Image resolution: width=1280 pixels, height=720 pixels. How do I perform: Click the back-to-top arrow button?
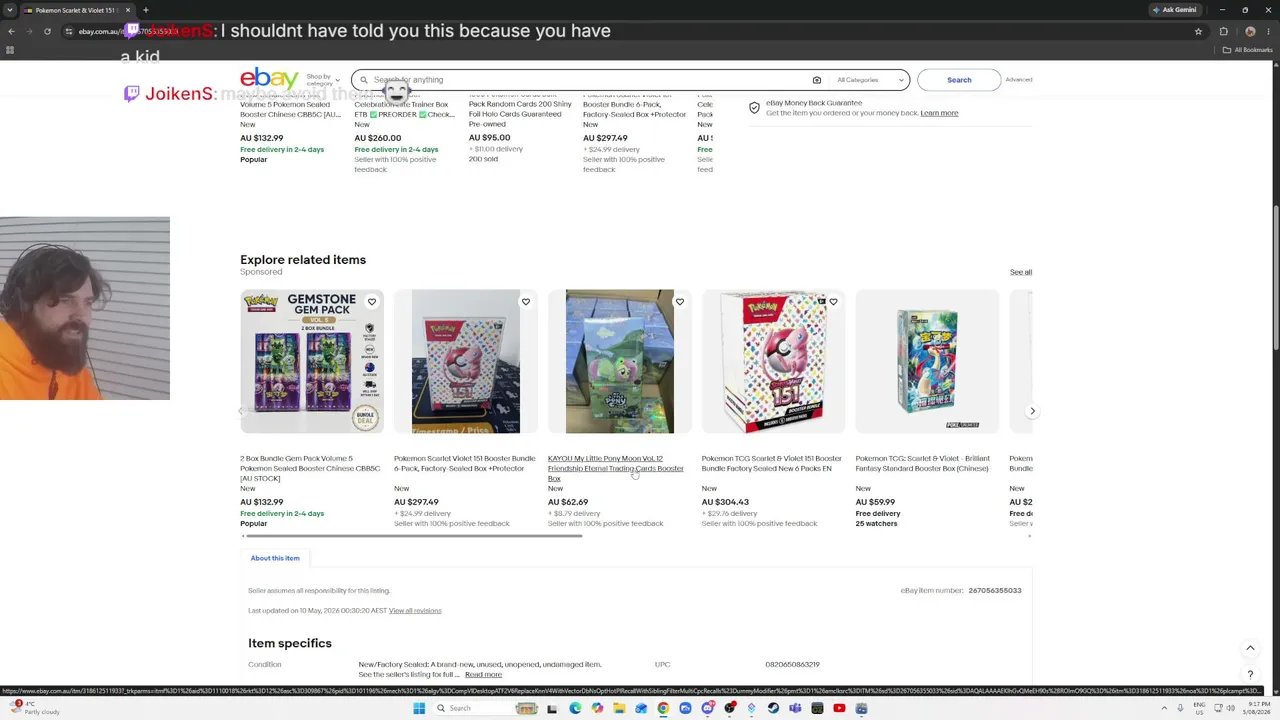[1250, 648]
